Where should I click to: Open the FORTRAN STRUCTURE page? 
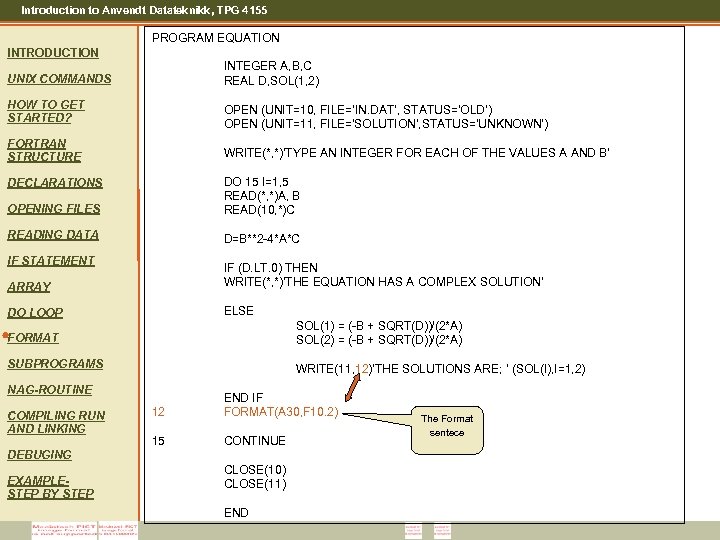click(x=45, y=150)
